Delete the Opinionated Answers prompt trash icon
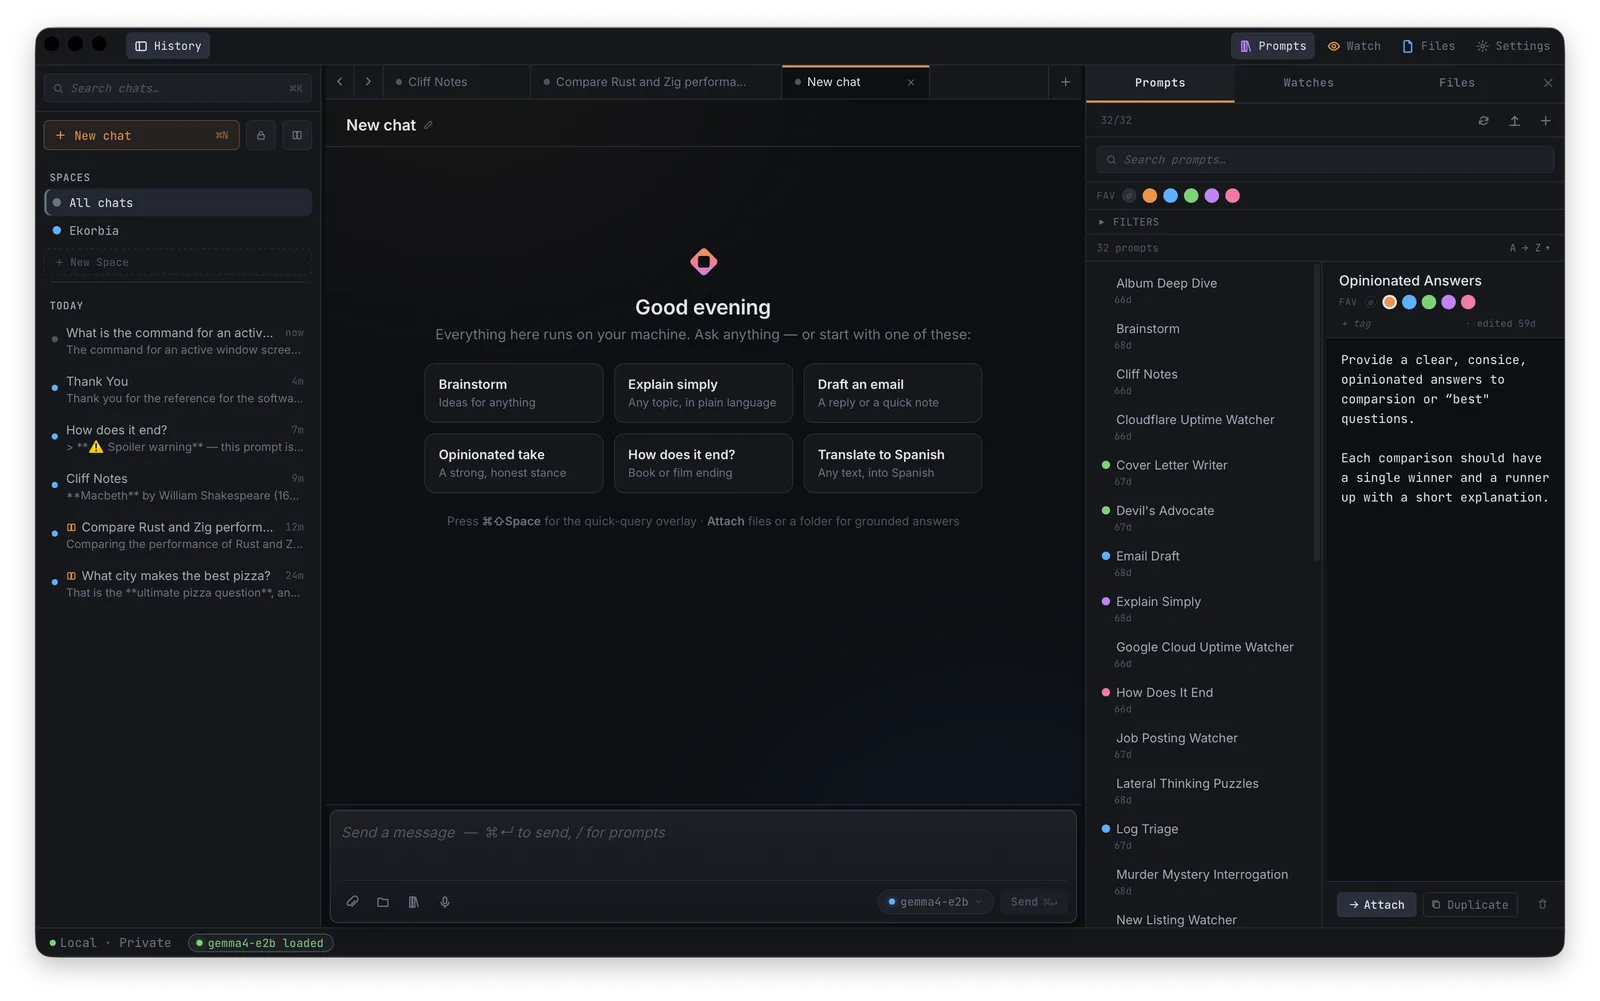The width and height of the screenshot is (1600, 1001). pos(1542,905)
